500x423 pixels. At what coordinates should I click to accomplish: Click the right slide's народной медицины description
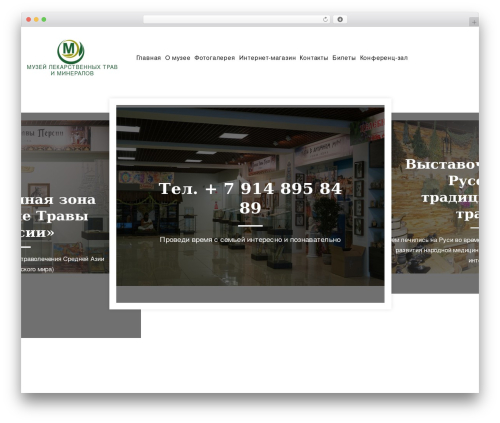[x=435, y=250]
